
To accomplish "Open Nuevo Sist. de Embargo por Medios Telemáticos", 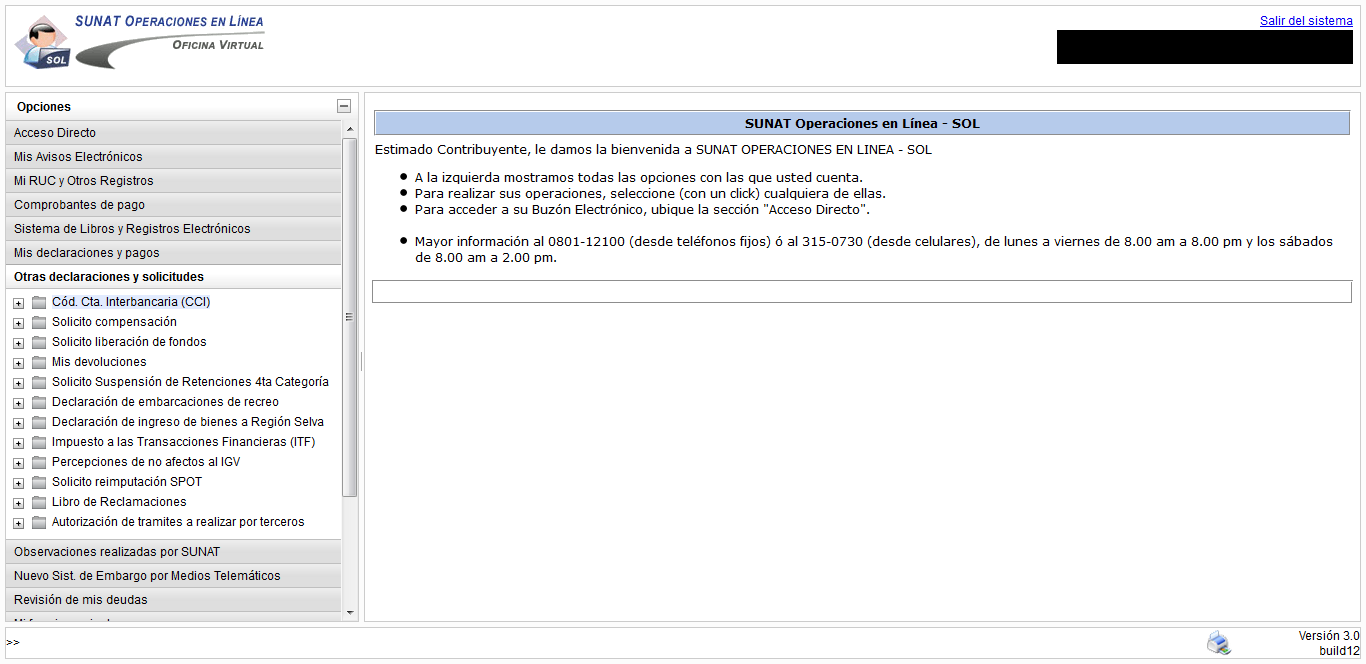I will tap(174, 576).
